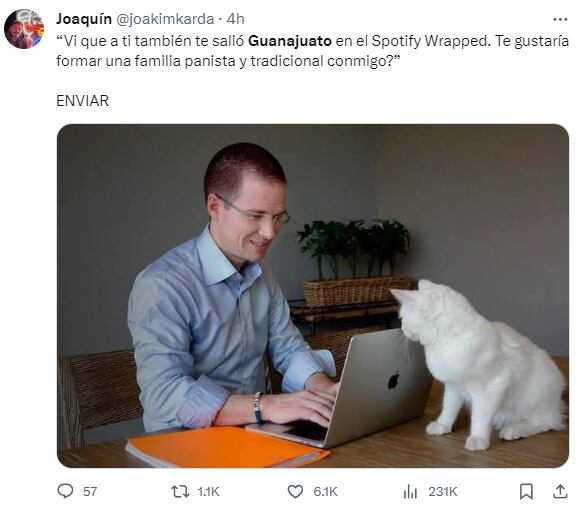Click the 6.1K likes count
Image resolution: width=585 pixels, height=512 pixels.
coord(325,491)
